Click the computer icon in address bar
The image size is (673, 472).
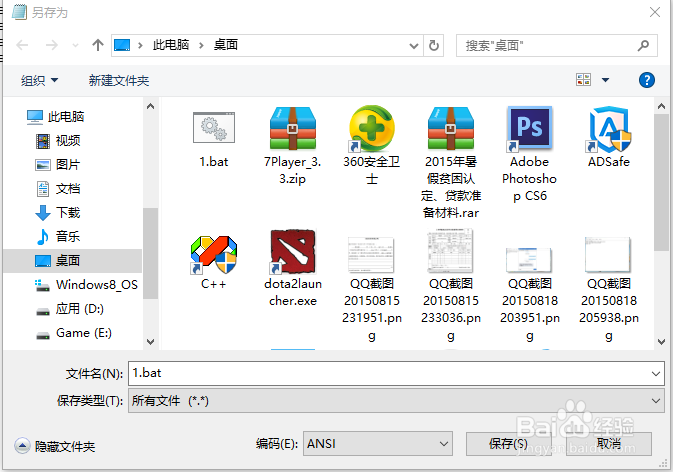[122, 45]
